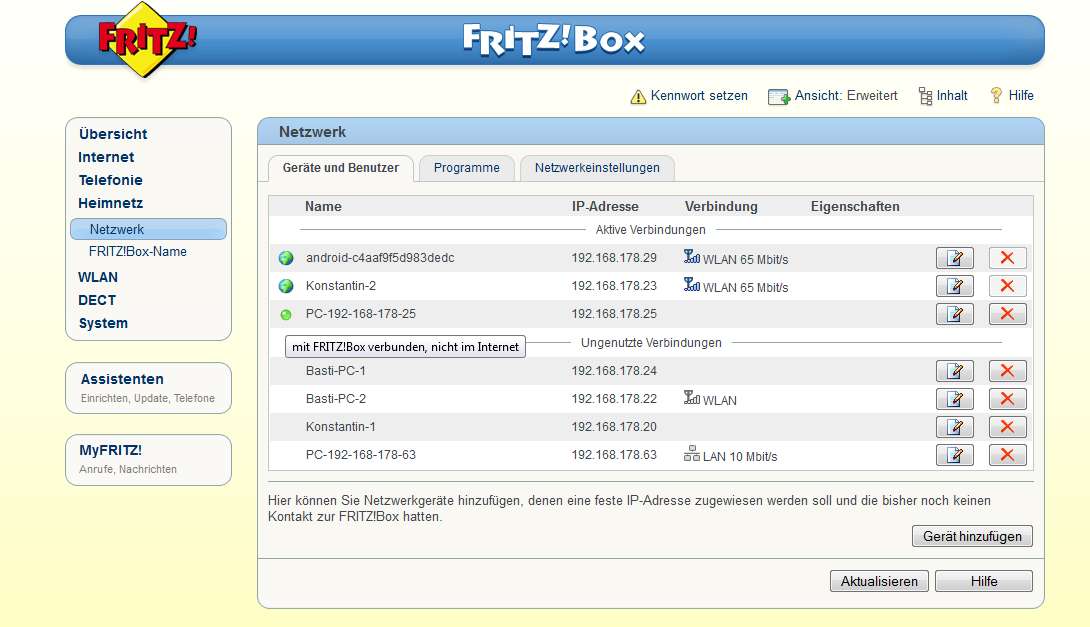Open the Internet menu section

click(106, 157)
